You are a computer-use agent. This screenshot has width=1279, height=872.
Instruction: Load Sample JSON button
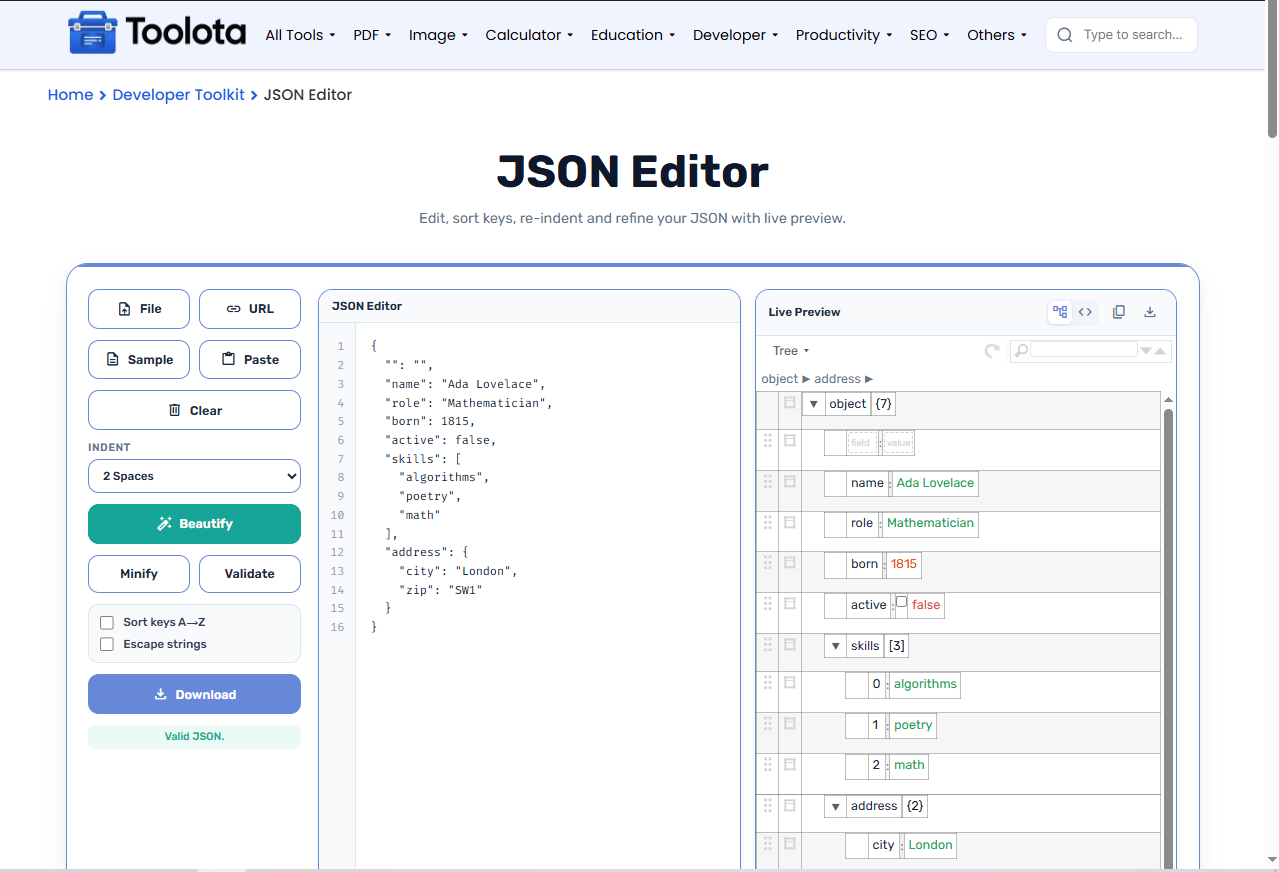pos(139,359)
